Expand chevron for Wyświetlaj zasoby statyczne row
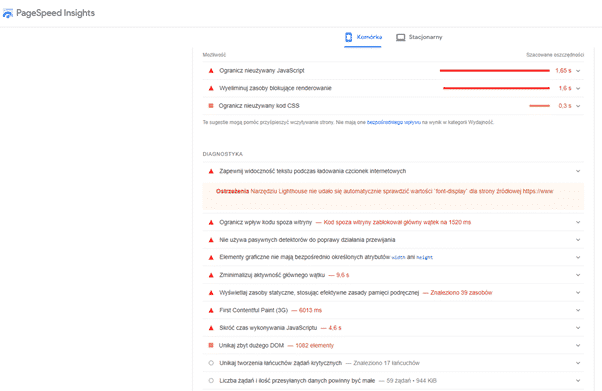 coord(578,293)
